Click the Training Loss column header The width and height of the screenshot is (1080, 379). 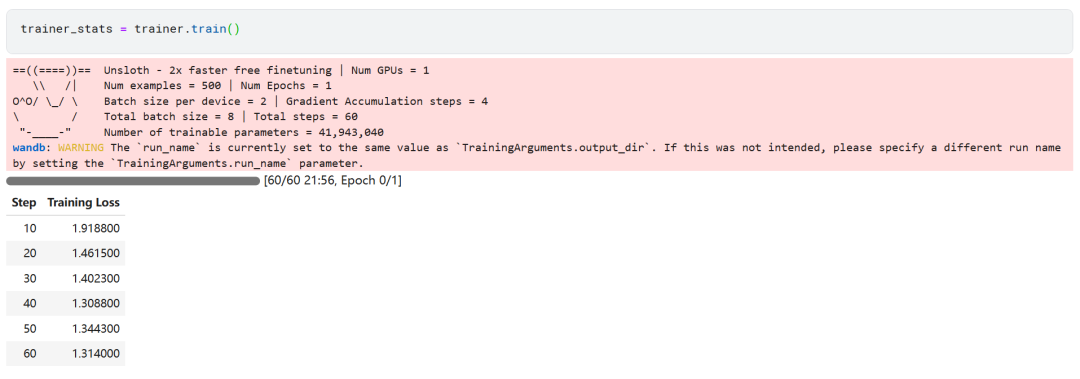point(83,203)
